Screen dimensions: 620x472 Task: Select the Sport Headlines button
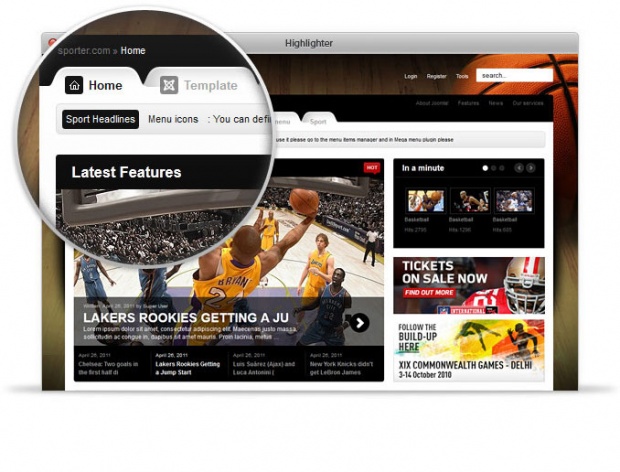pos(100,119)
